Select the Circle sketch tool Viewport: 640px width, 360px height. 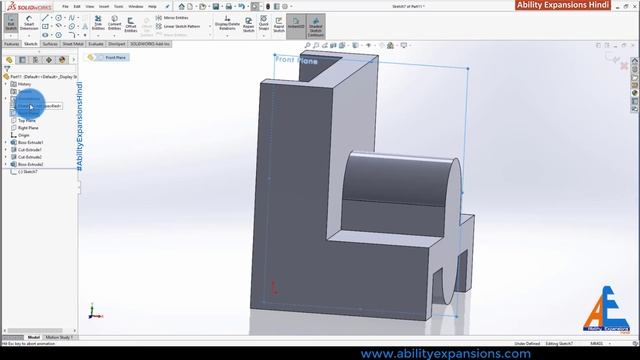58,18
